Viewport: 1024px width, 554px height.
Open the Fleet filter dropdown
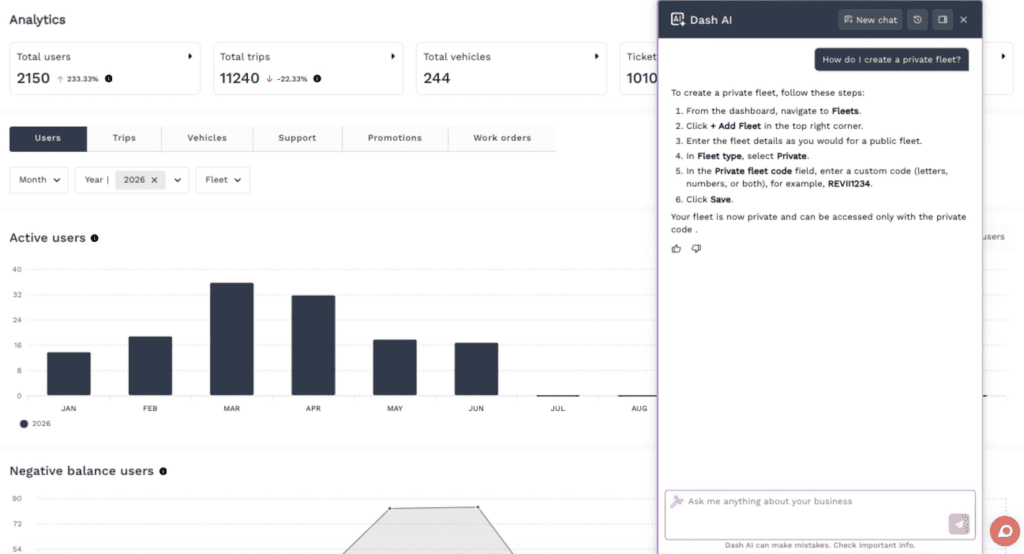click(x=223, y=180)
